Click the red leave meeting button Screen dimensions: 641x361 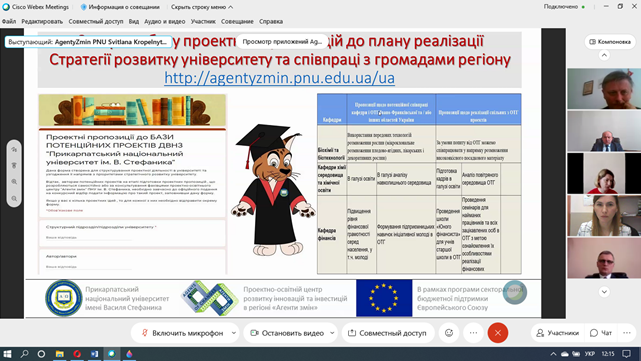(x=498, y=333)
